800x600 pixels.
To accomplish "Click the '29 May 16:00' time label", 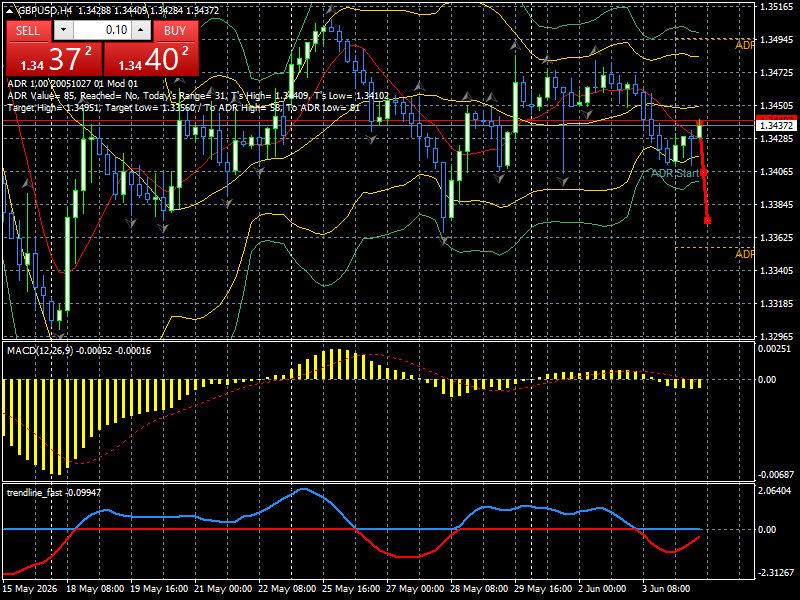I will [x=543, y=589].
